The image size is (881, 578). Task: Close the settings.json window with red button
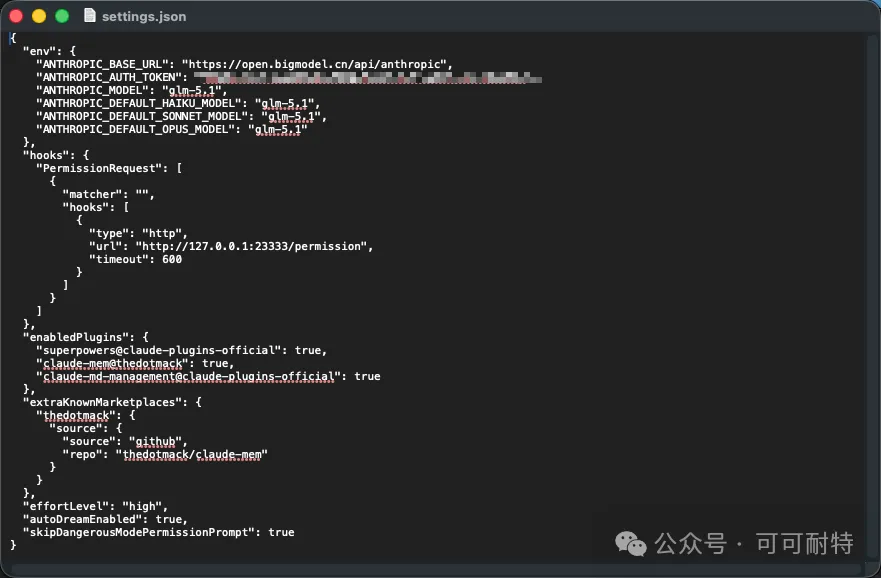[16, 16]
